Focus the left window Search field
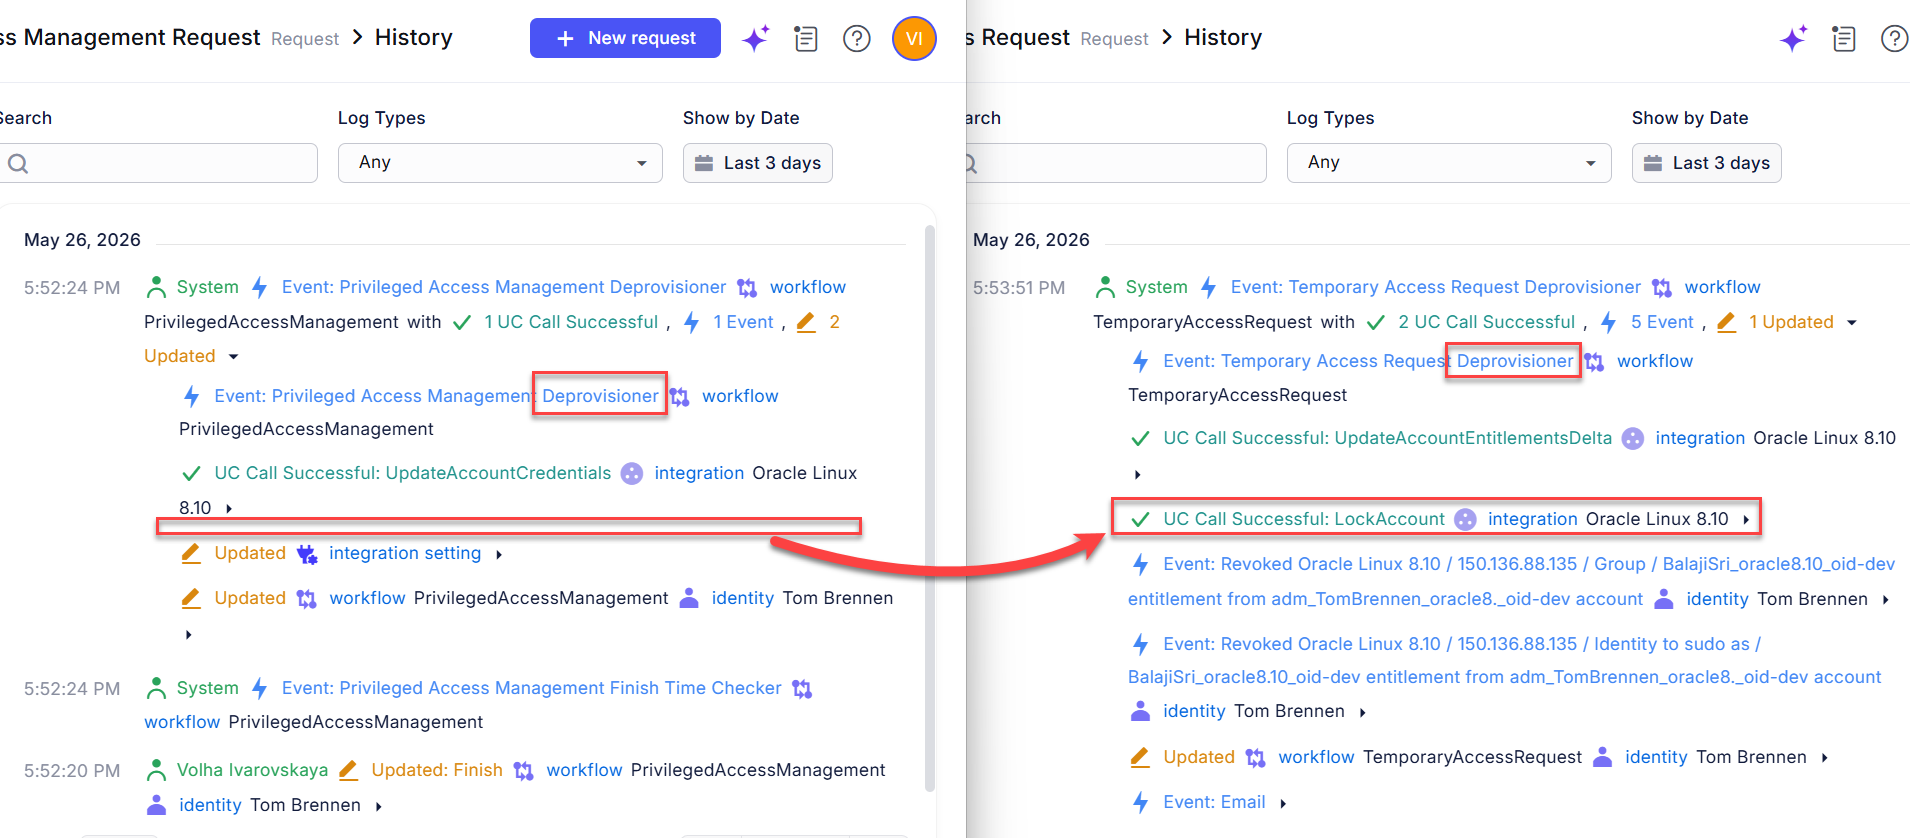 pyautogui.click(x=159, y=163)
